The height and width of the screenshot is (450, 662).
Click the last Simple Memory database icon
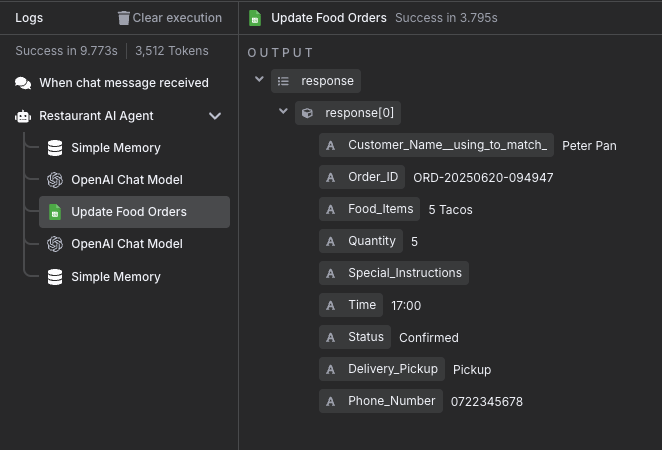(x=55, y=277)
